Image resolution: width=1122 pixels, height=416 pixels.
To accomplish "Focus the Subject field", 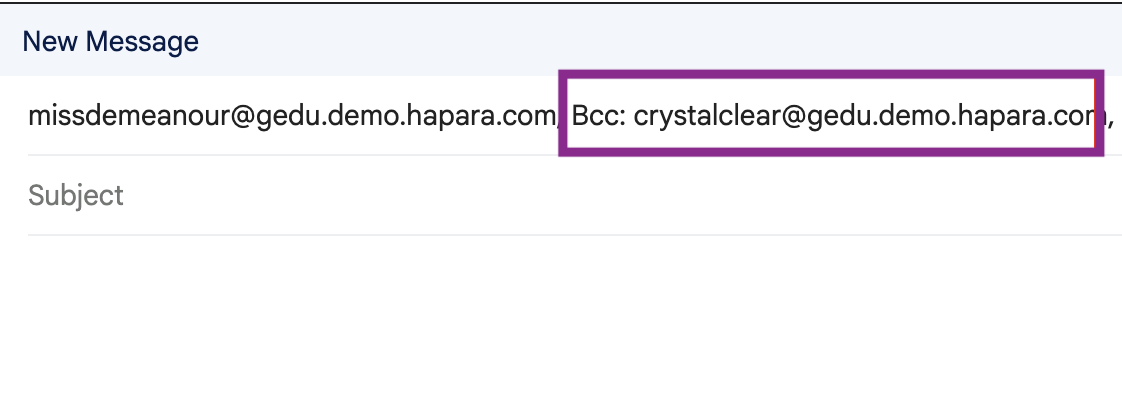I will click(x=575, y=195).
